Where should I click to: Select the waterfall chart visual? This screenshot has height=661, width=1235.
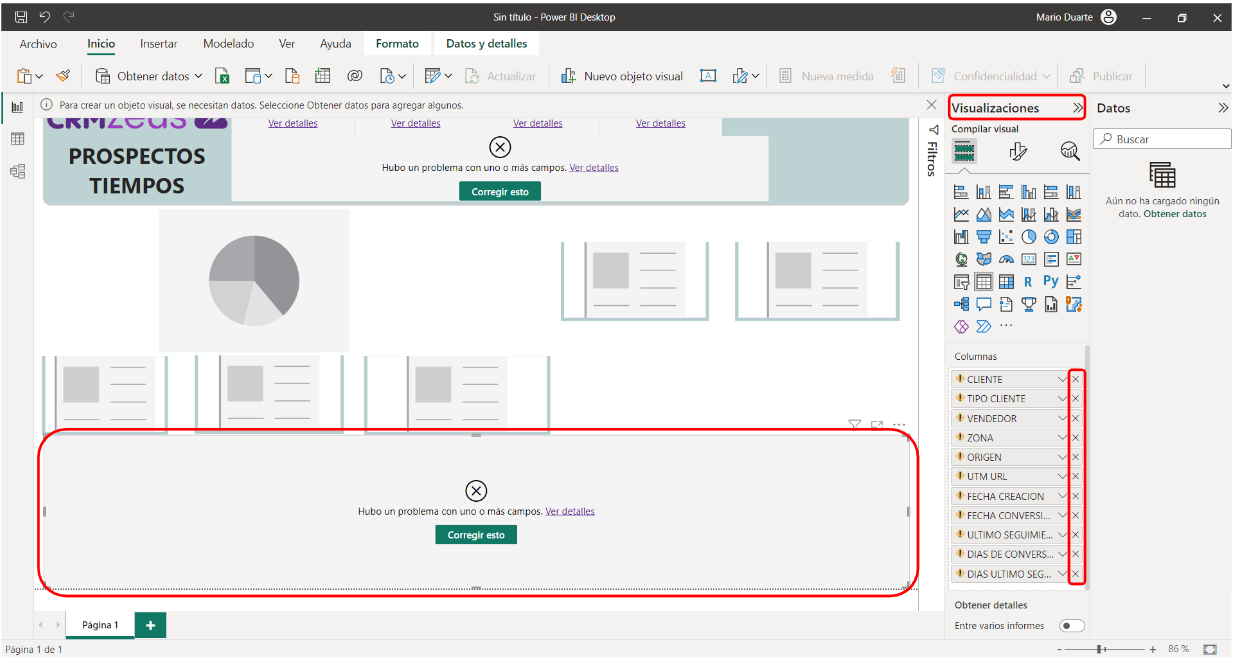[961, 237]
